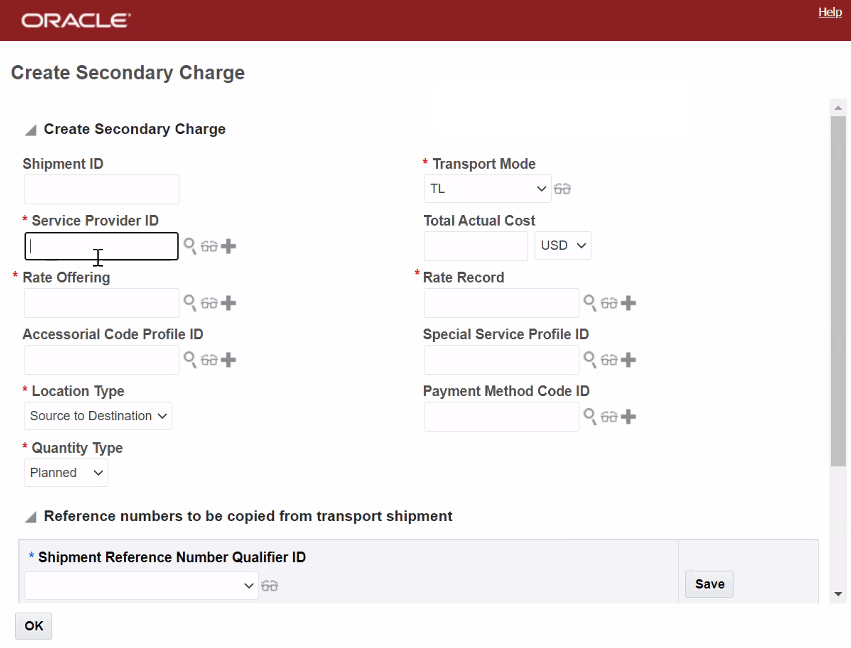Click plus icon next to Service Provider ID
The image size is (851, 648).
click(x=229, y=246)
